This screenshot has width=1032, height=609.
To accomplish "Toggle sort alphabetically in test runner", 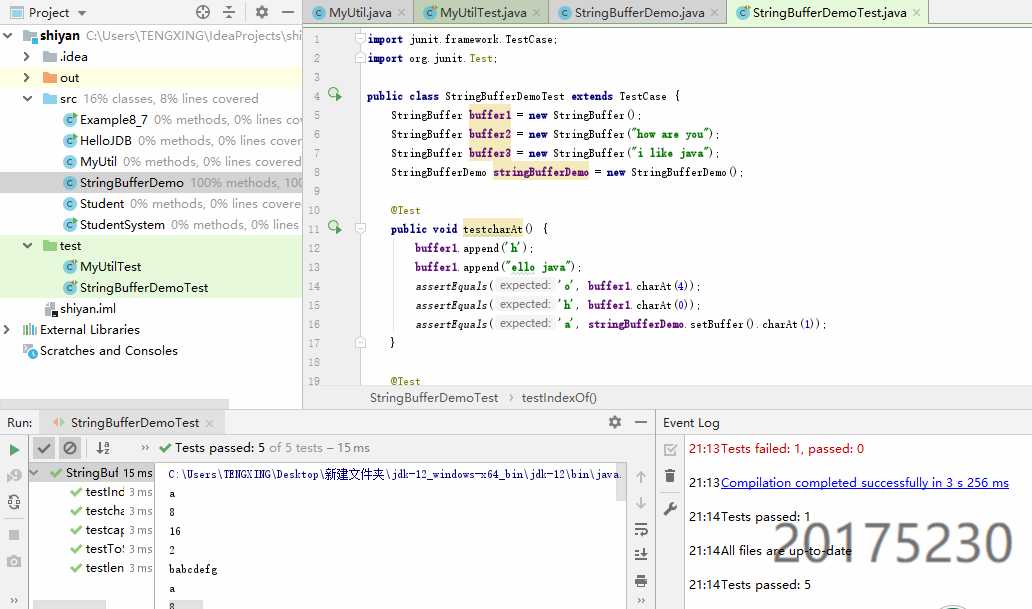I will 103,448.
